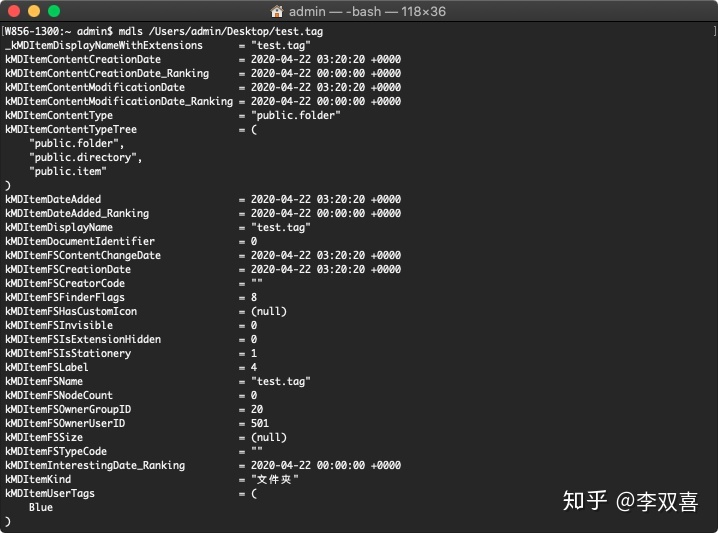Click the "public.folder" value of kMDItemContentType

click(296, 115)
